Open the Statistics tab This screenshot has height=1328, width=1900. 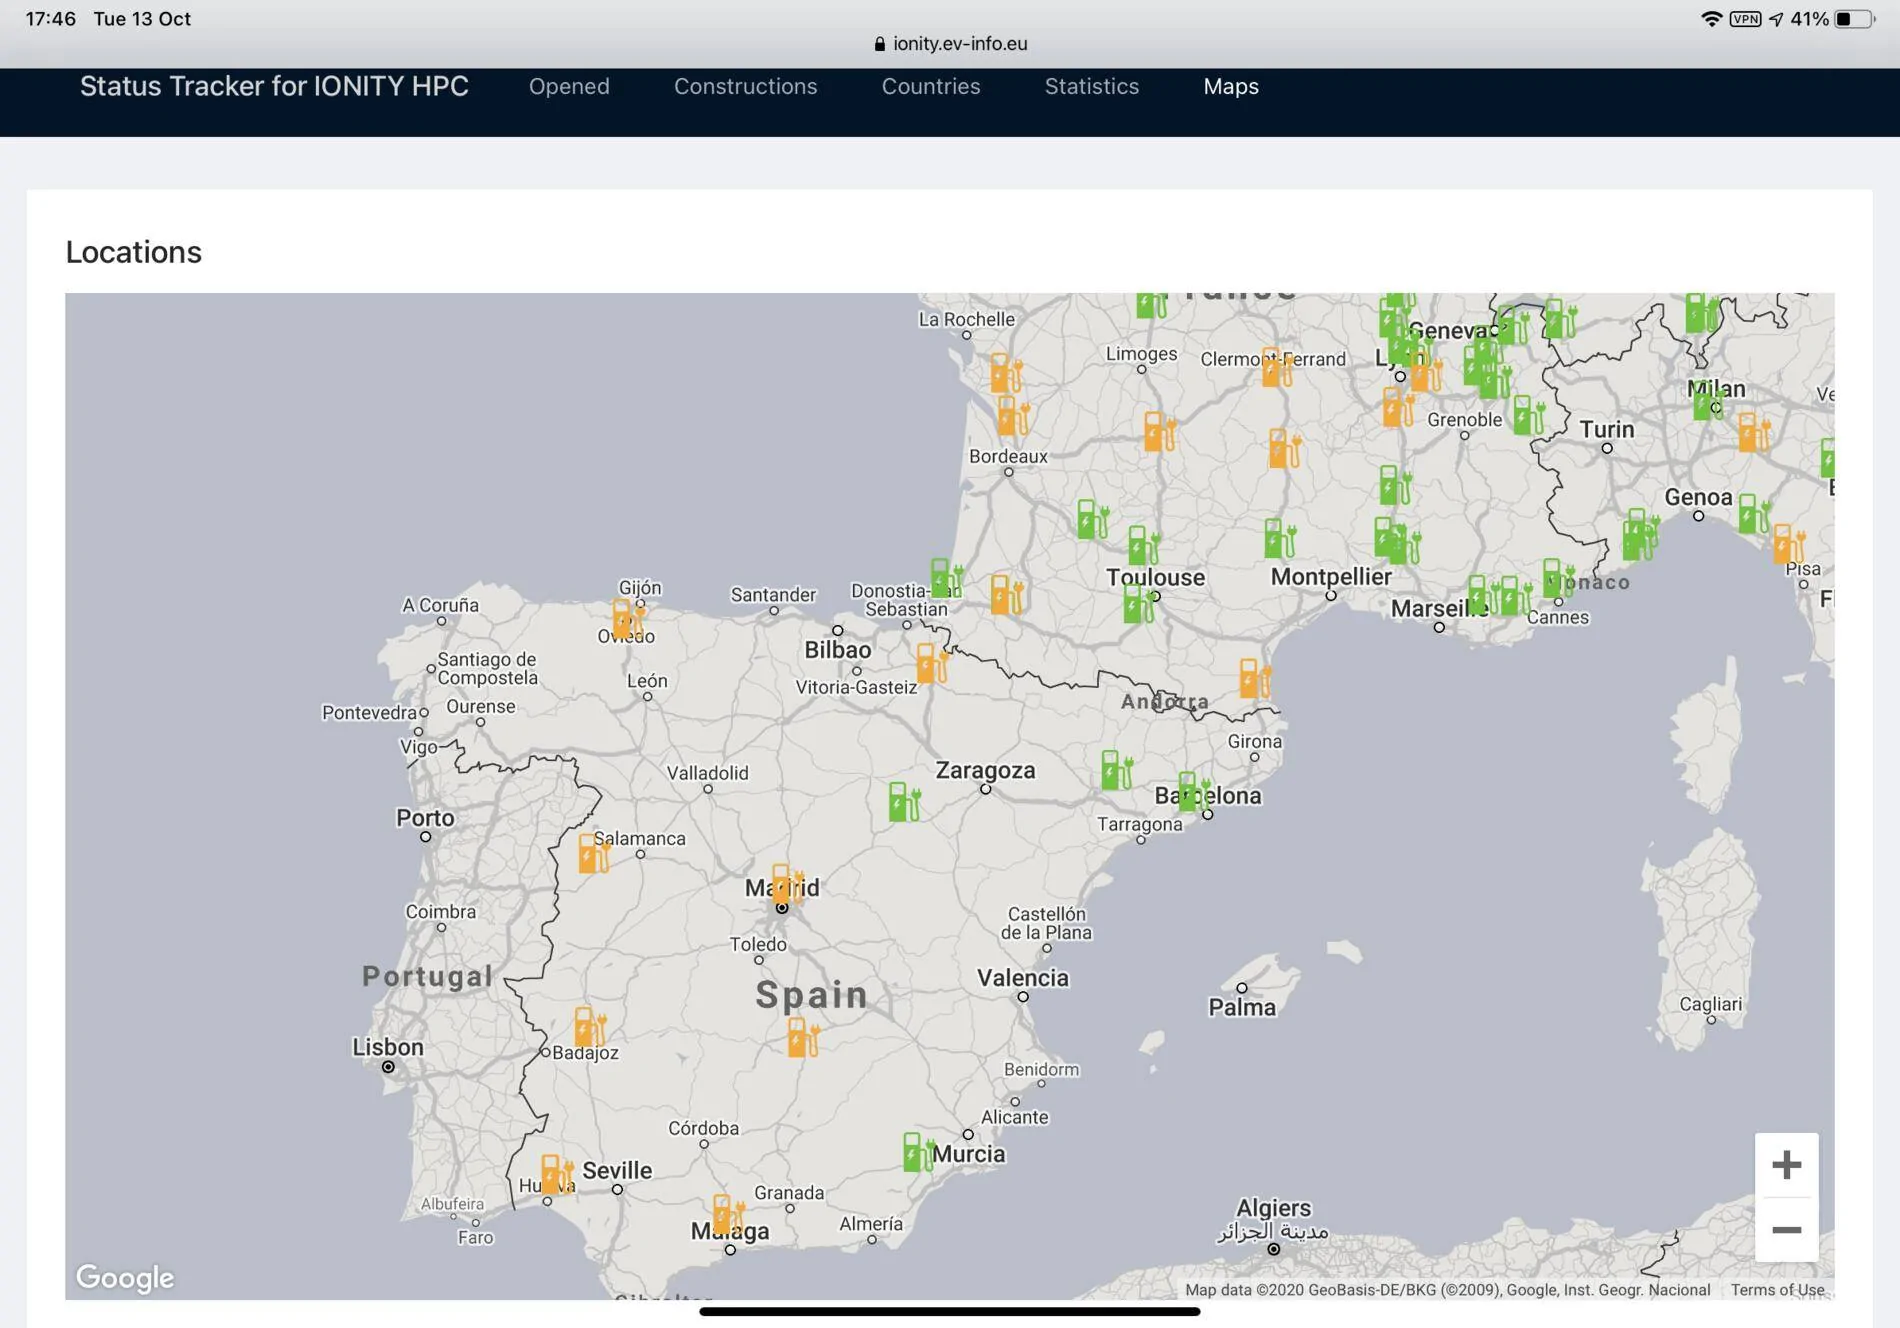pos(1092,87)
